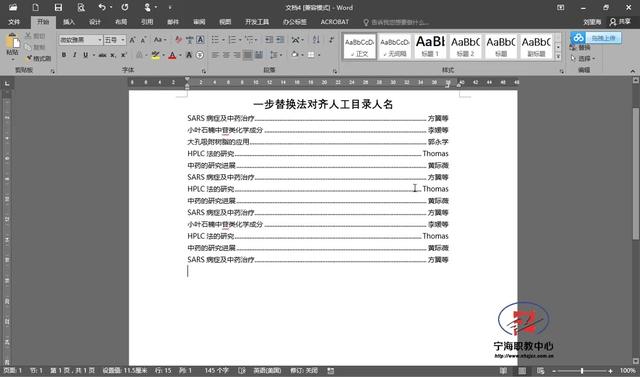Click the Align Left icon
The image size is (640, 377).
(x=216, y=55)
